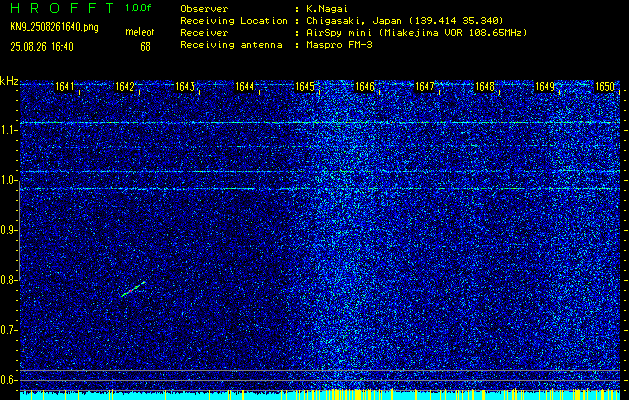Click the 1642 time marker
Image resolution: width=629 pixels, height=400 pixels.
124,87
